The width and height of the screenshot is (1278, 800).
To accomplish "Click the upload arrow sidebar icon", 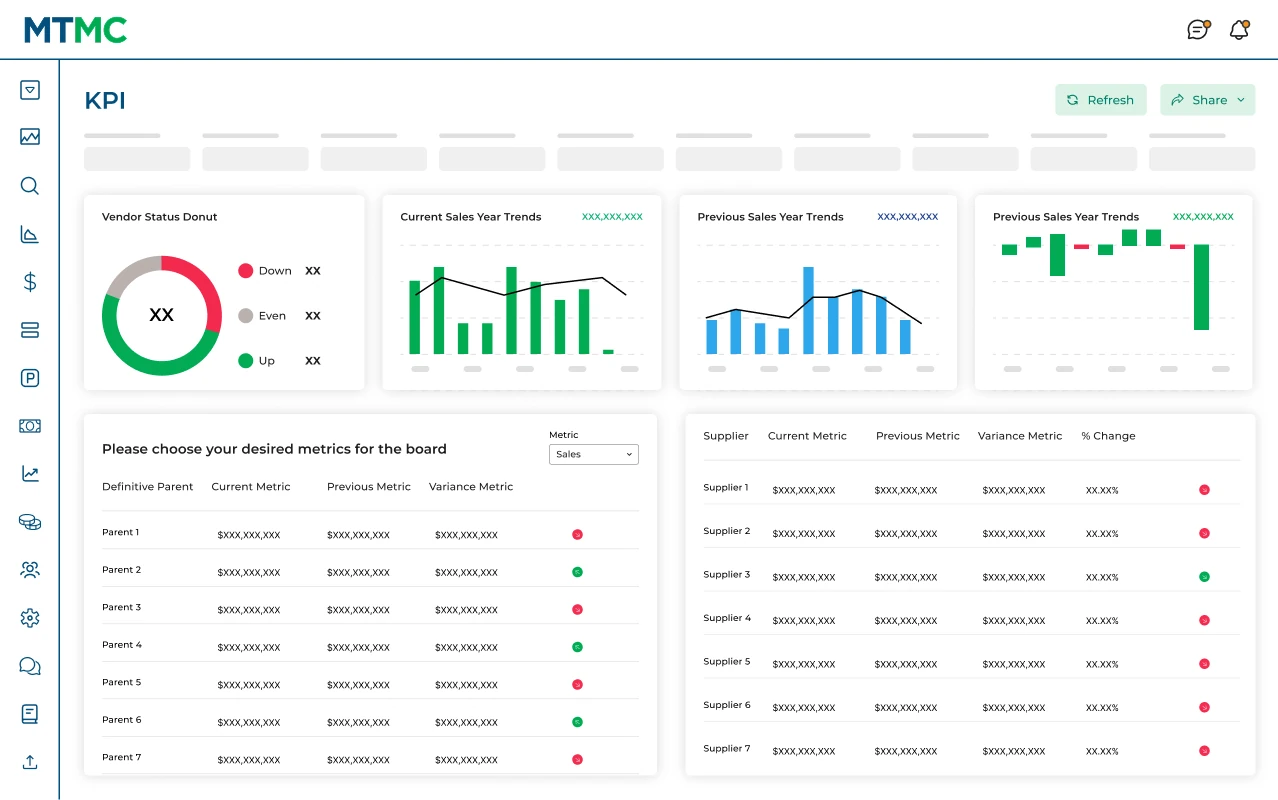I will click(x=30, y=762).
